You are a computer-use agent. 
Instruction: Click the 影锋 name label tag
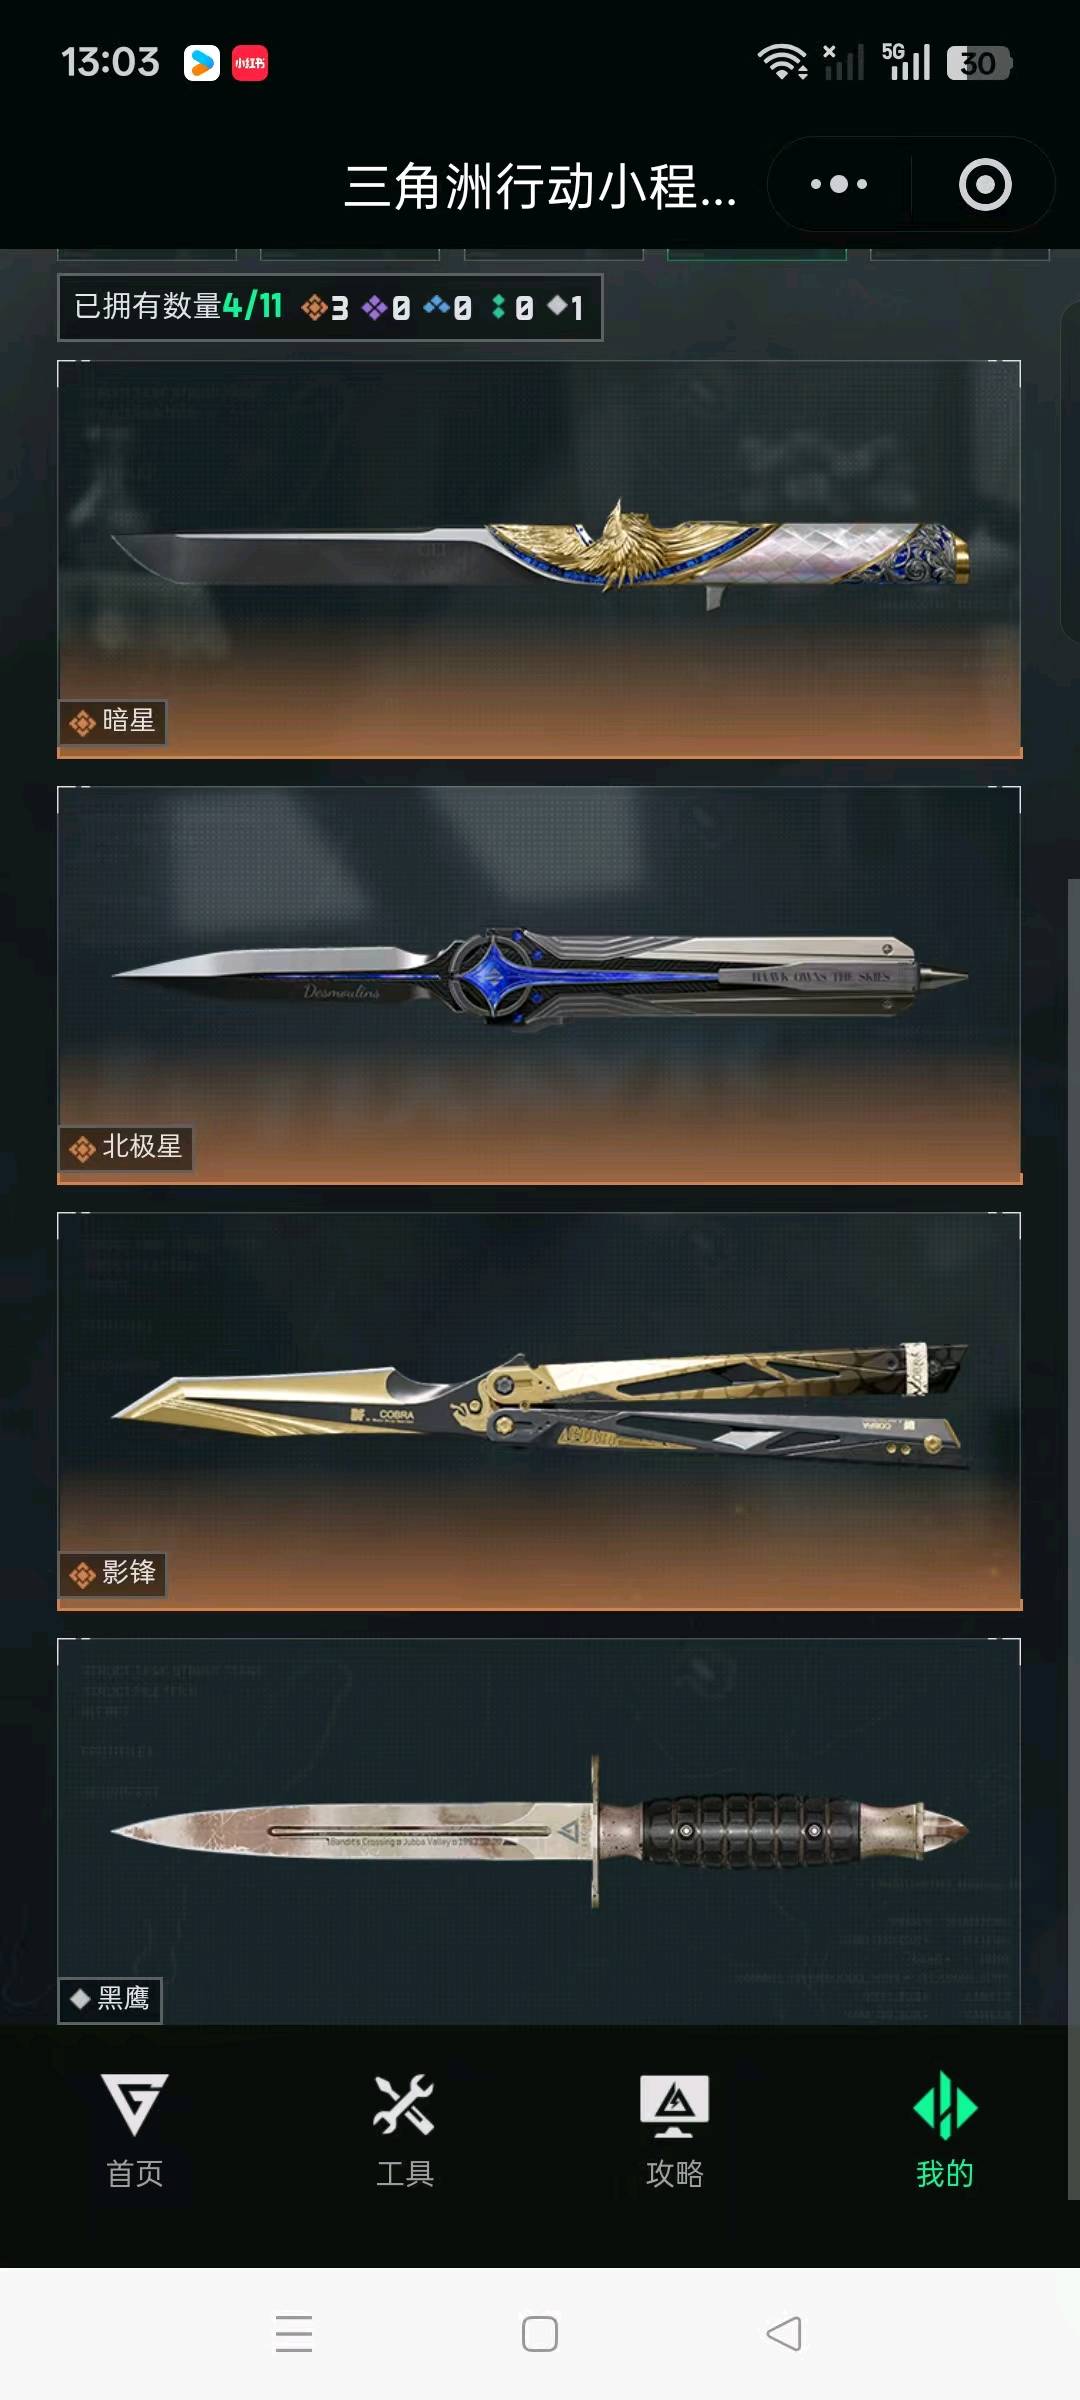click(112, 1574)
